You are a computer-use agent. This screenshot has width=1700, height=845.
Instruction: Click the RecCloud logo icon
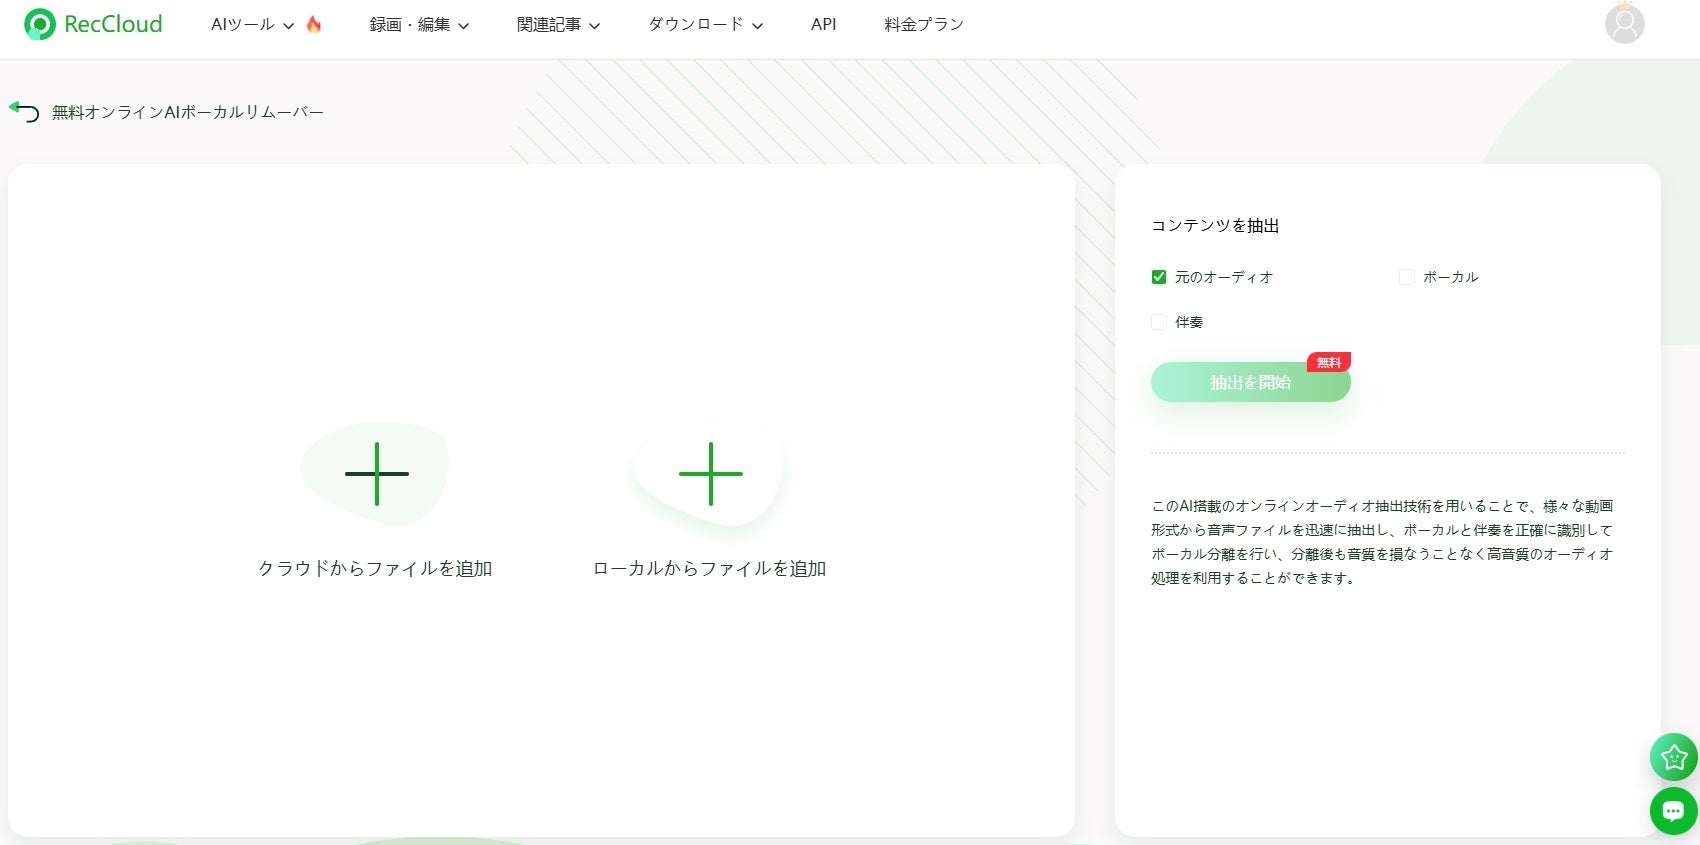(x=39, y=24)
